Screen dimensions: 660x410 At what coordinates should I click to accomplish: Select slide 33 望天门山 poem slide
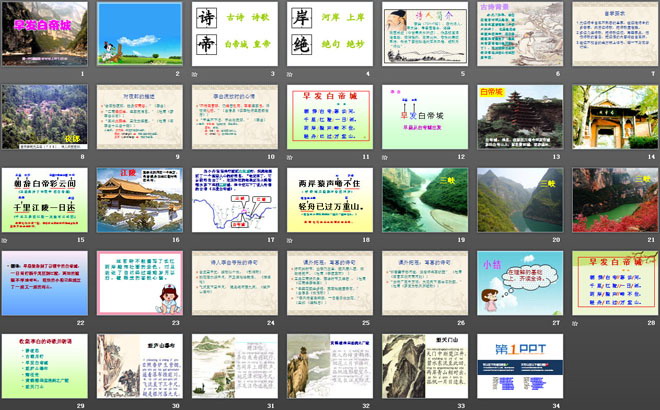[425, 366]
